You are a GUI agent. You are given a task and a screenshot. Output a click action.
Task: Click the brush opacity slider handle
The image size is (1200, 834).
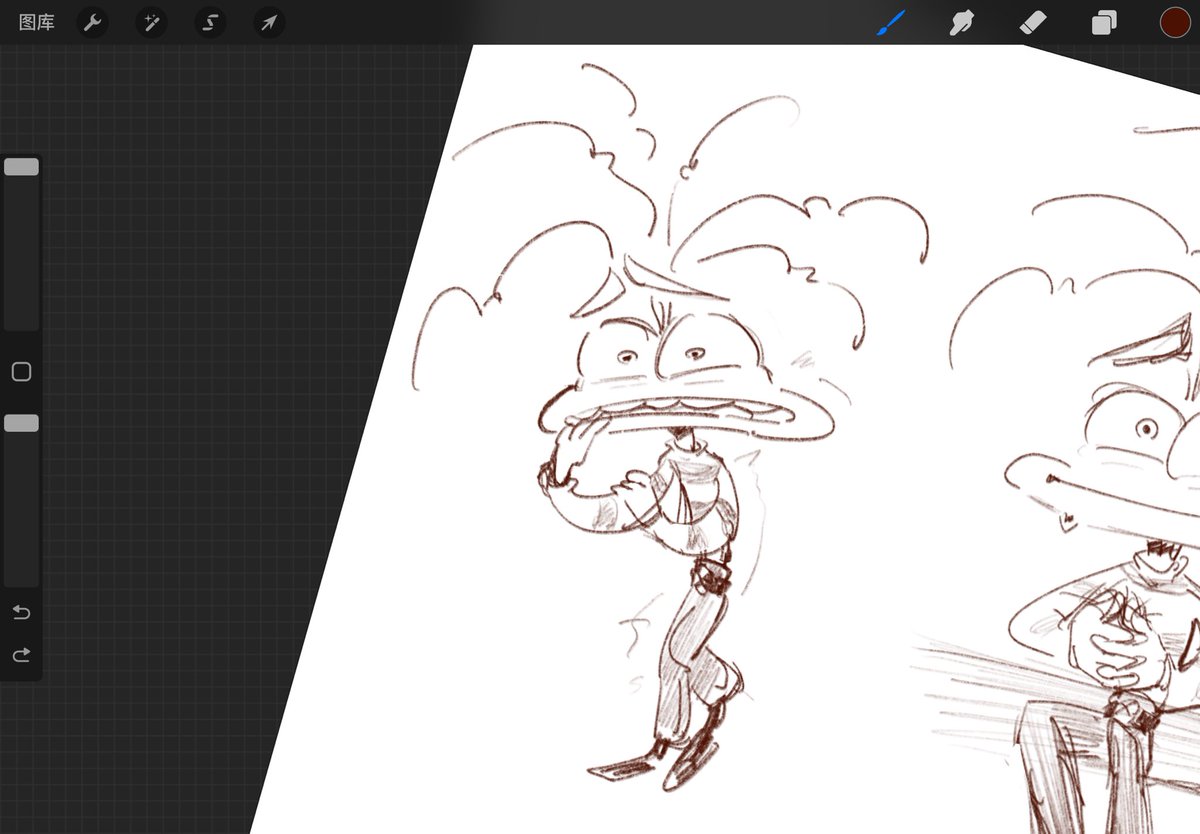click(x=21, y=424)
